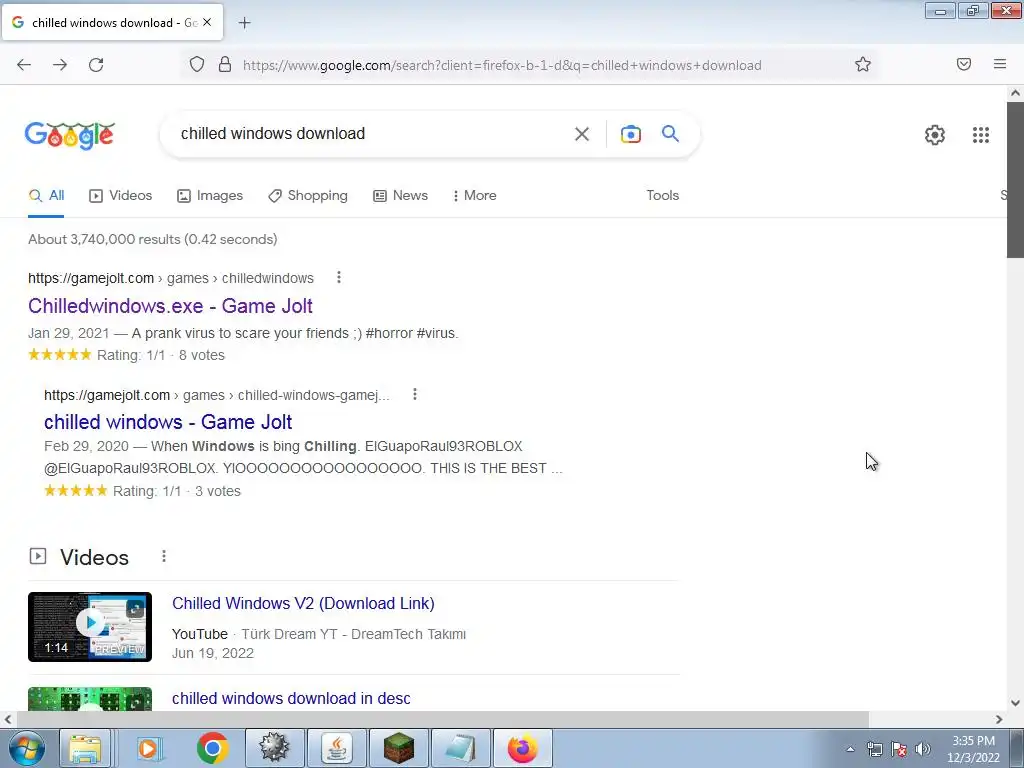The image size is (1024, 768).
Task: Open the clock showing 3:35 PM
Action: (973, 749)
